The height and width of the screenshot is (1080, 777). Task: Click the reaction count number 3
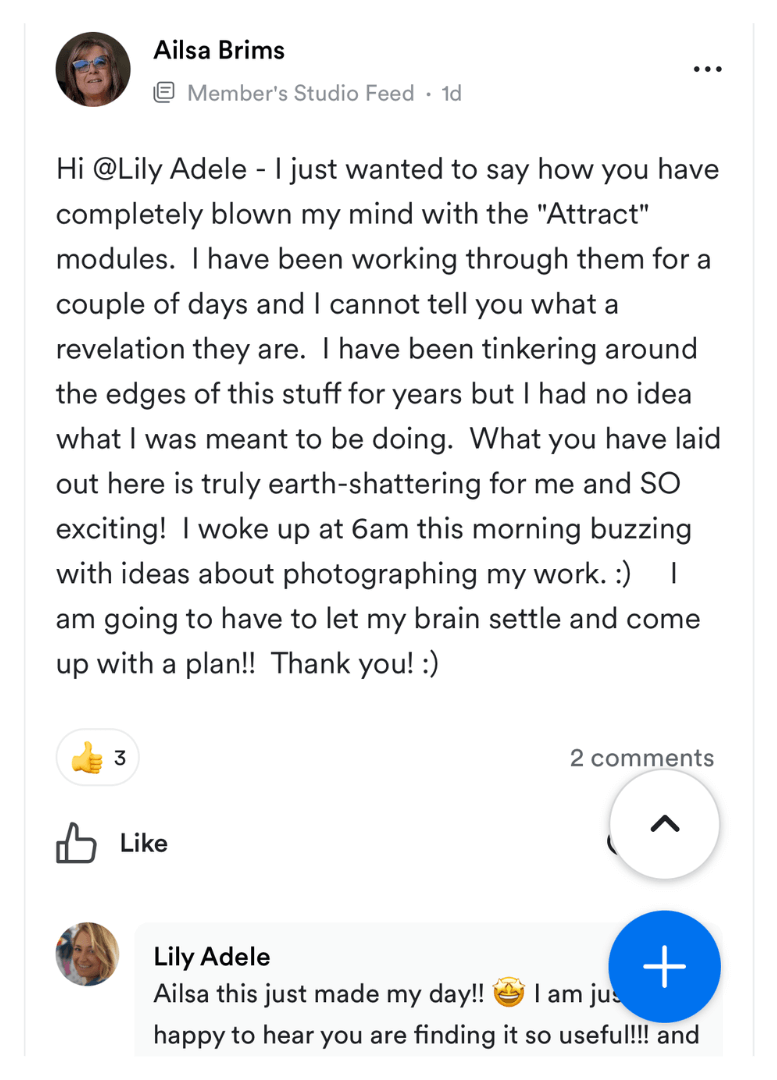(120, 759)
